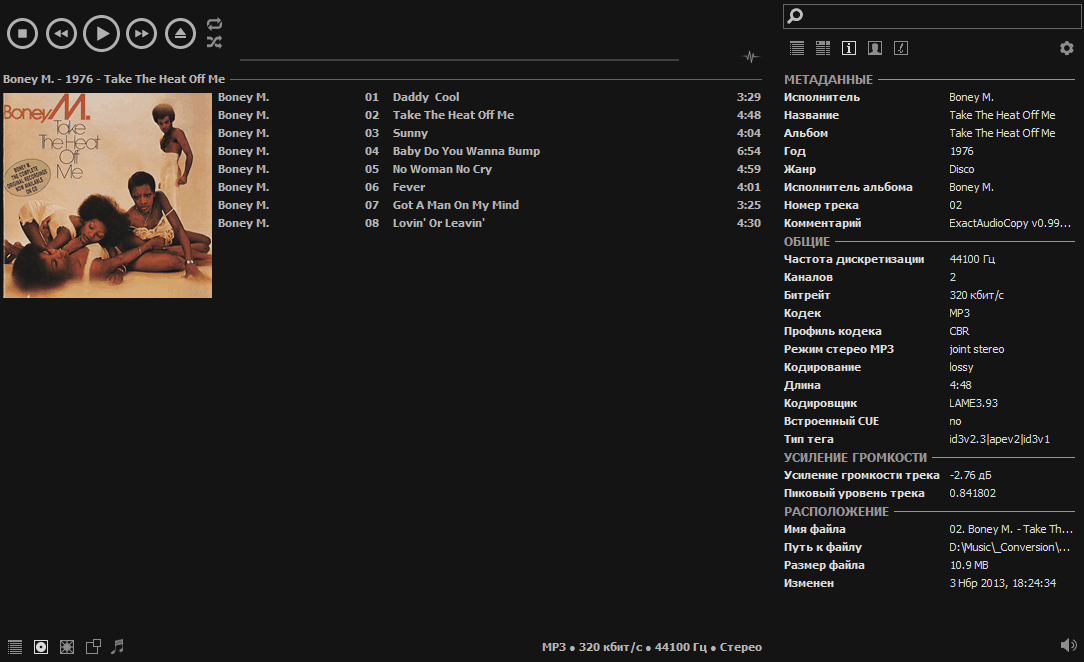Select the album cover view icon

point(41,647)
